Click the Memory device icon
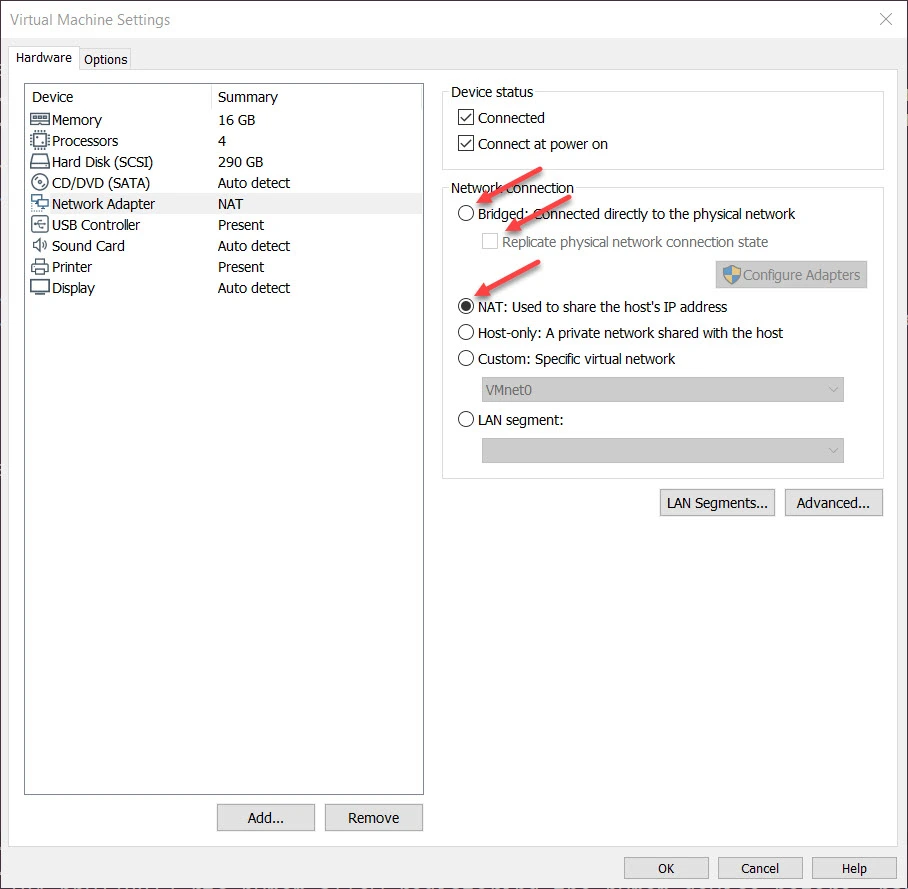The height and width of the screenshot is (889, 908). coord(40,120)
